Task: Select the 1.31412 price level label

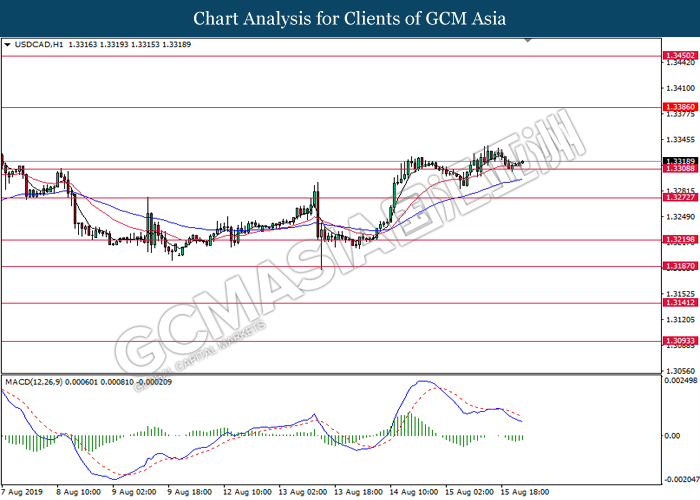Action: click(x=680, y=303)
